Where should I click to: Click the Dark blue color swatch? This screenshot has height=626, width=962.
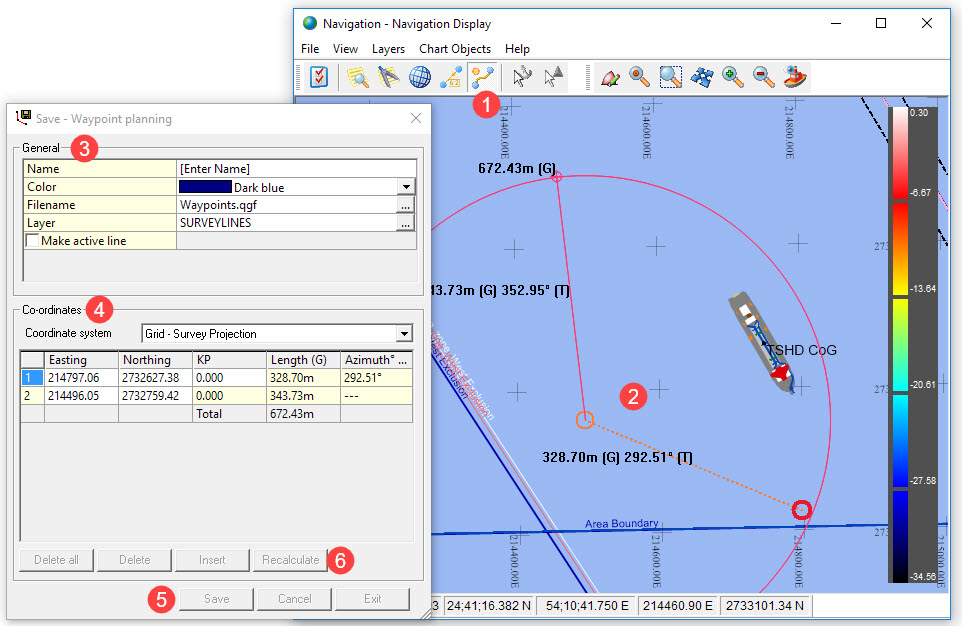point(205,187)
